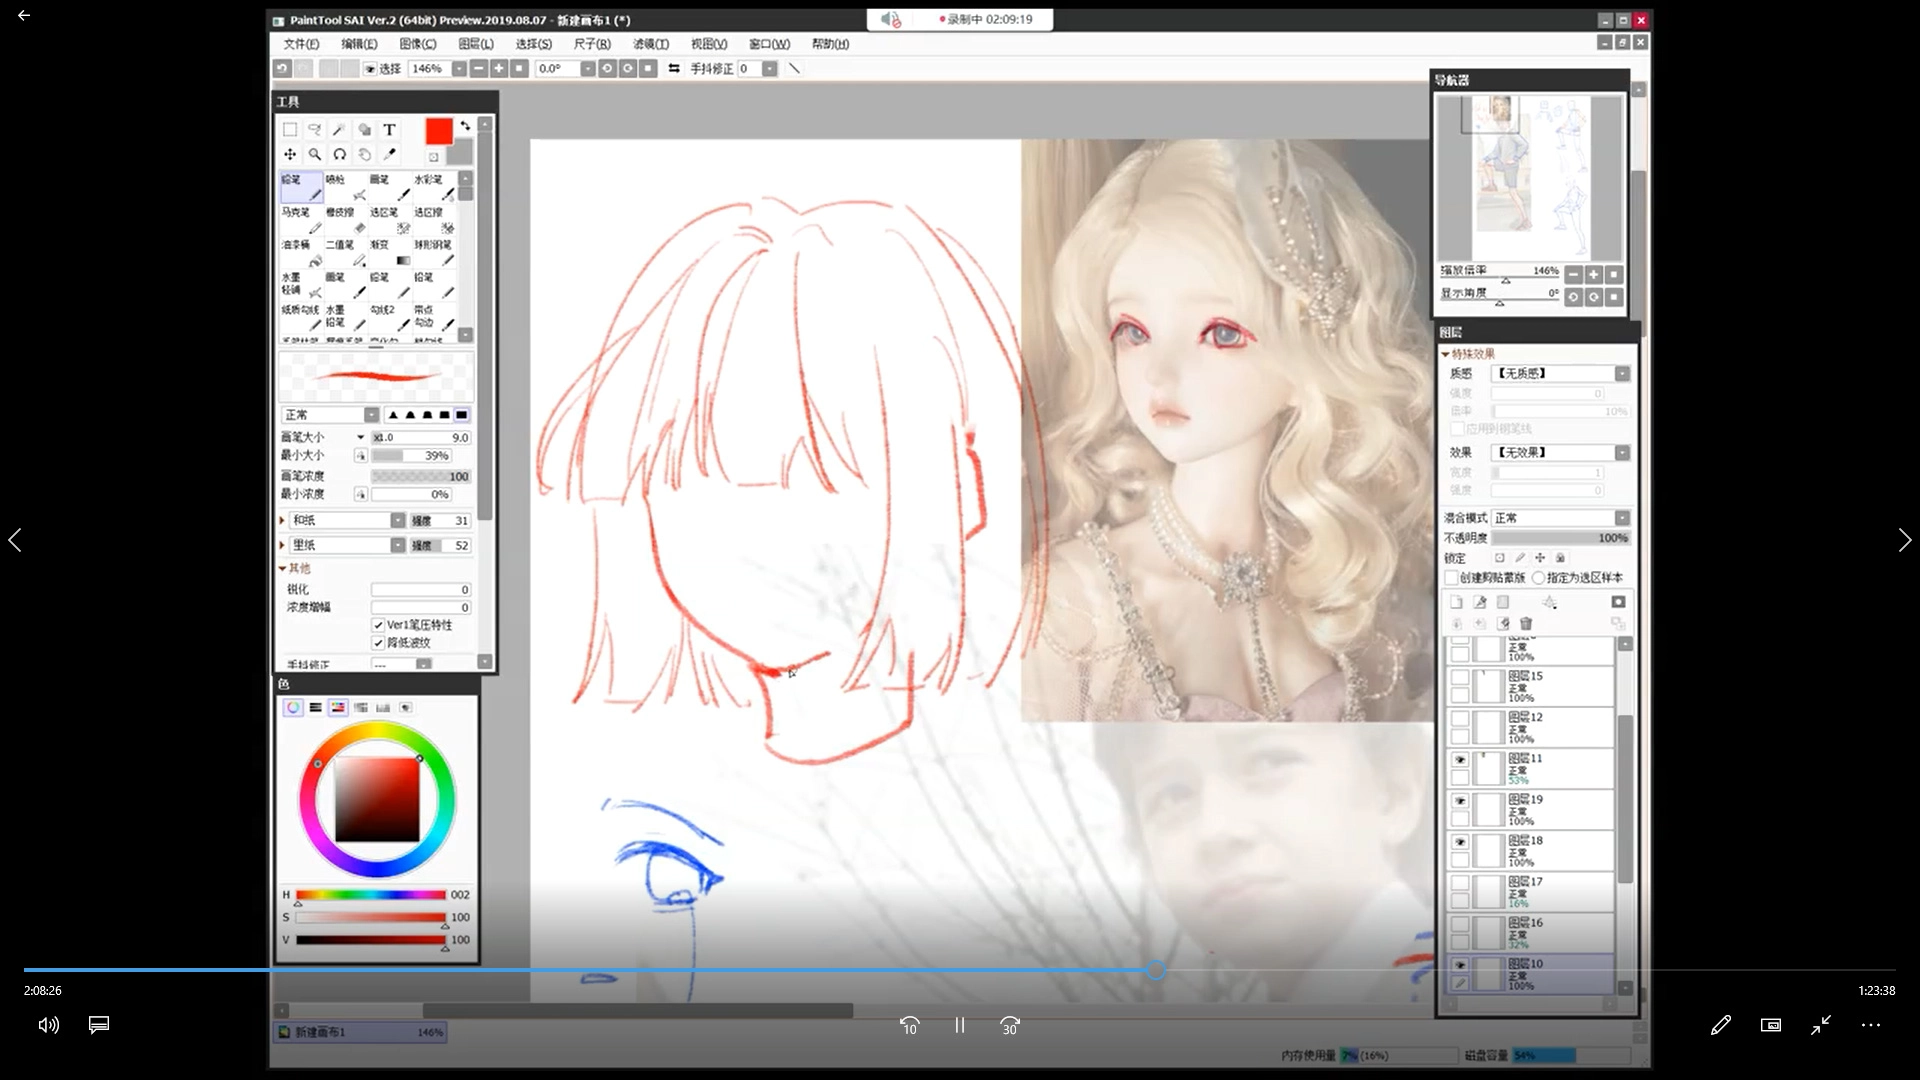This screenshot has width=1920, height=1080.
Task: Open the 图层(L) menu
Action: point(476,44)
